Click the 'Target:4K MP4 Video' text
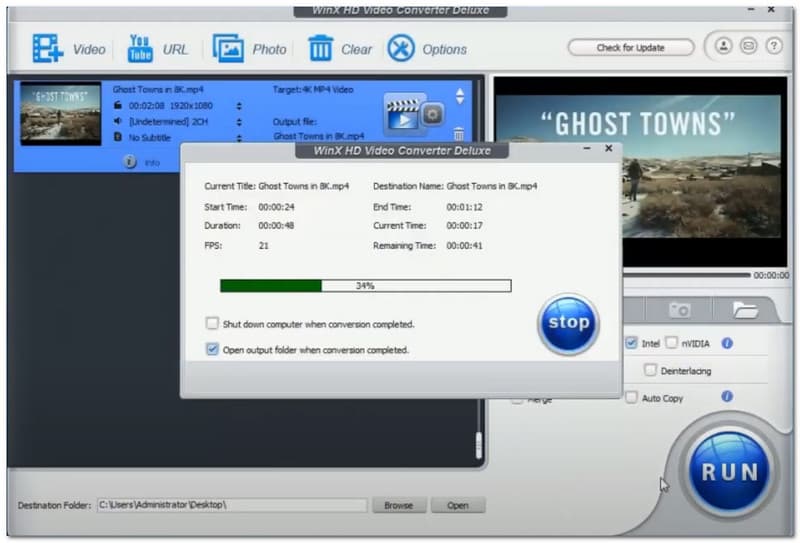Screen dimensions: 800x543 [x=313, y=89]
